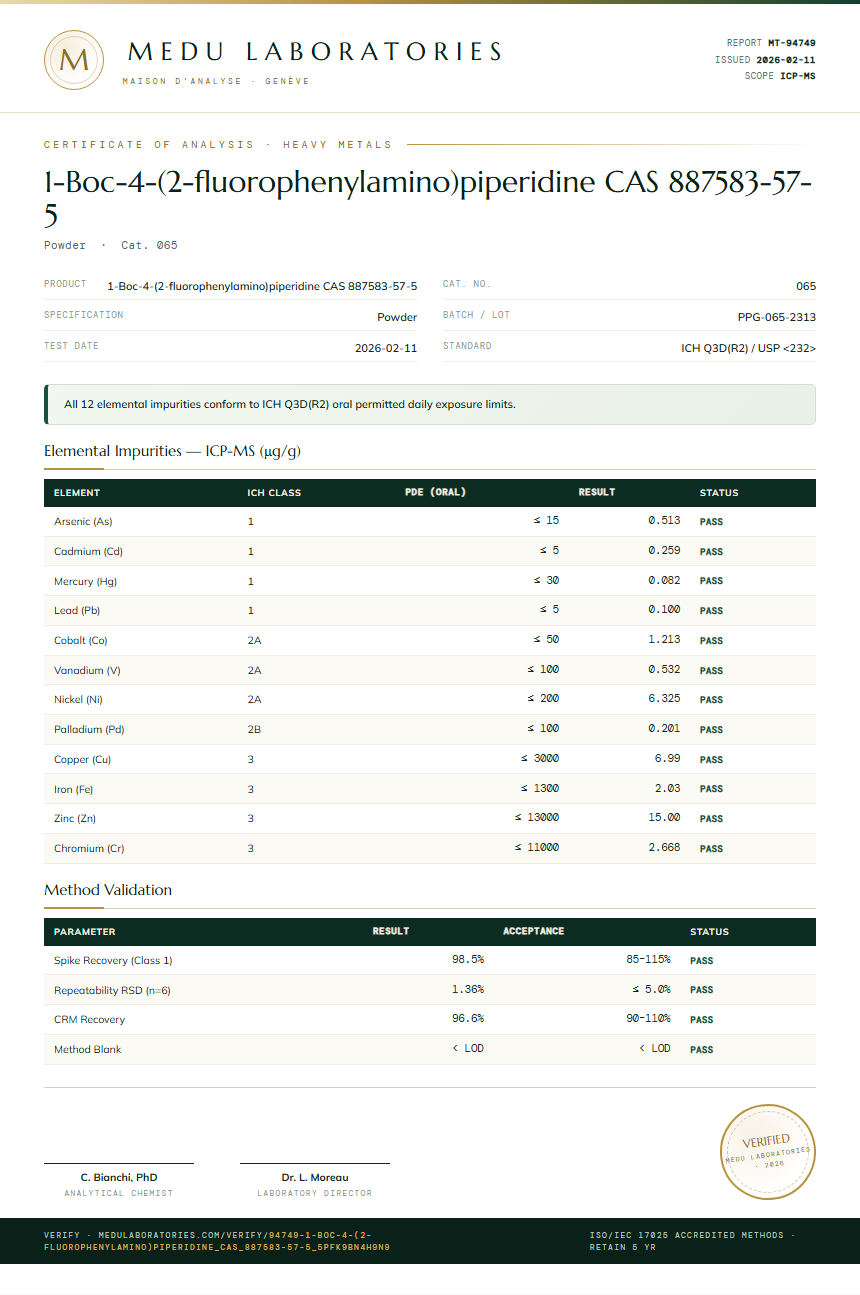Screen dimensions: 860x1295
Task: Click the Spike Recovery (Class 1) parameter
Action: (x=113, y=961)
